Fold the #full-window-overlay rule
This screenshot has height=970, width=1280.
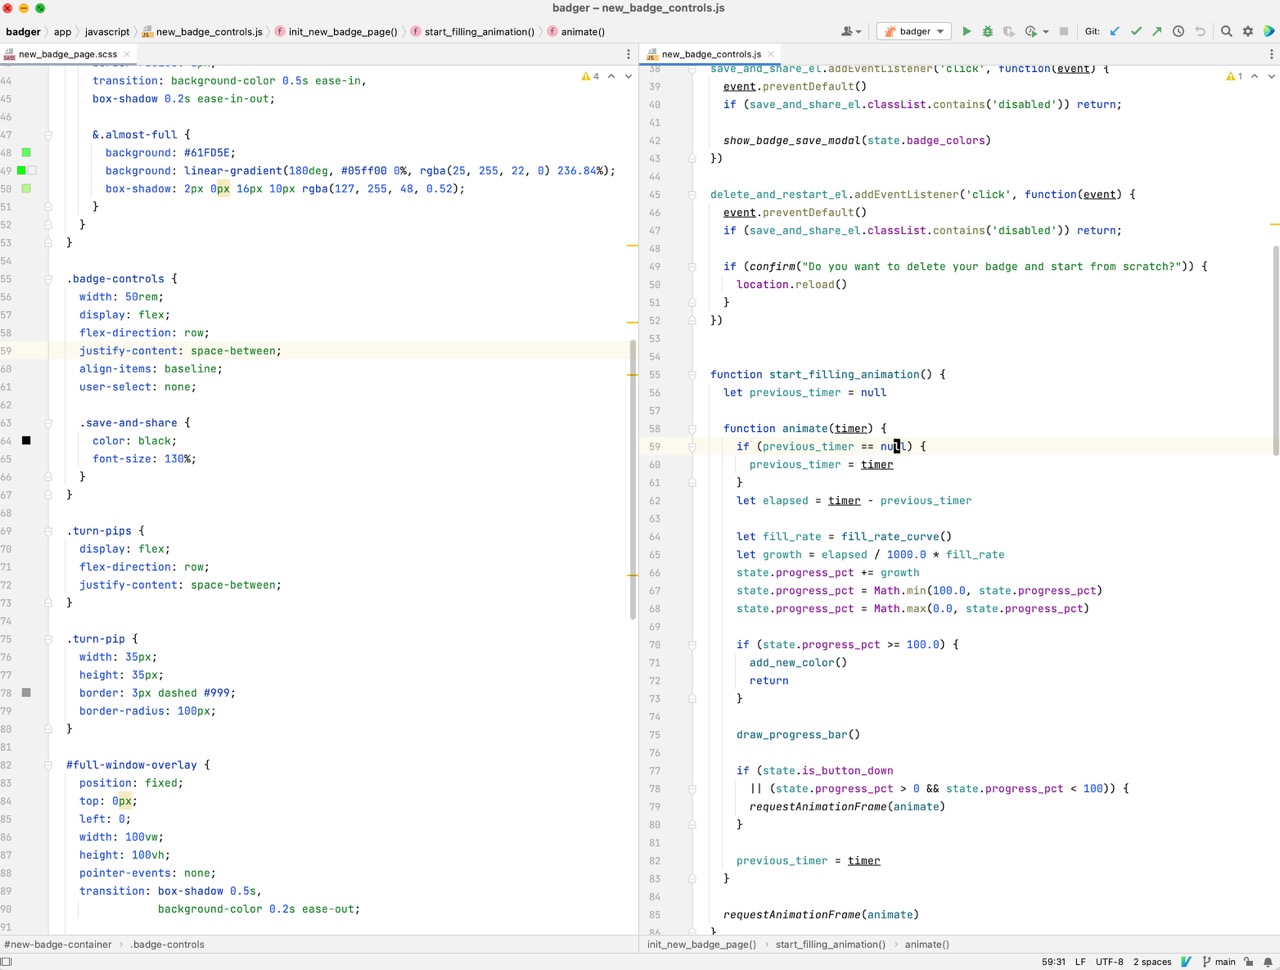pyautogui.click(x=48, y=765)
